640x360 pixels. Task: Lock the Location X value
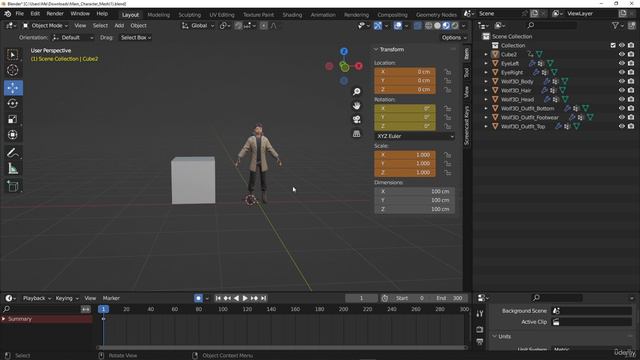pyautogui.click(x=448, y=72)
